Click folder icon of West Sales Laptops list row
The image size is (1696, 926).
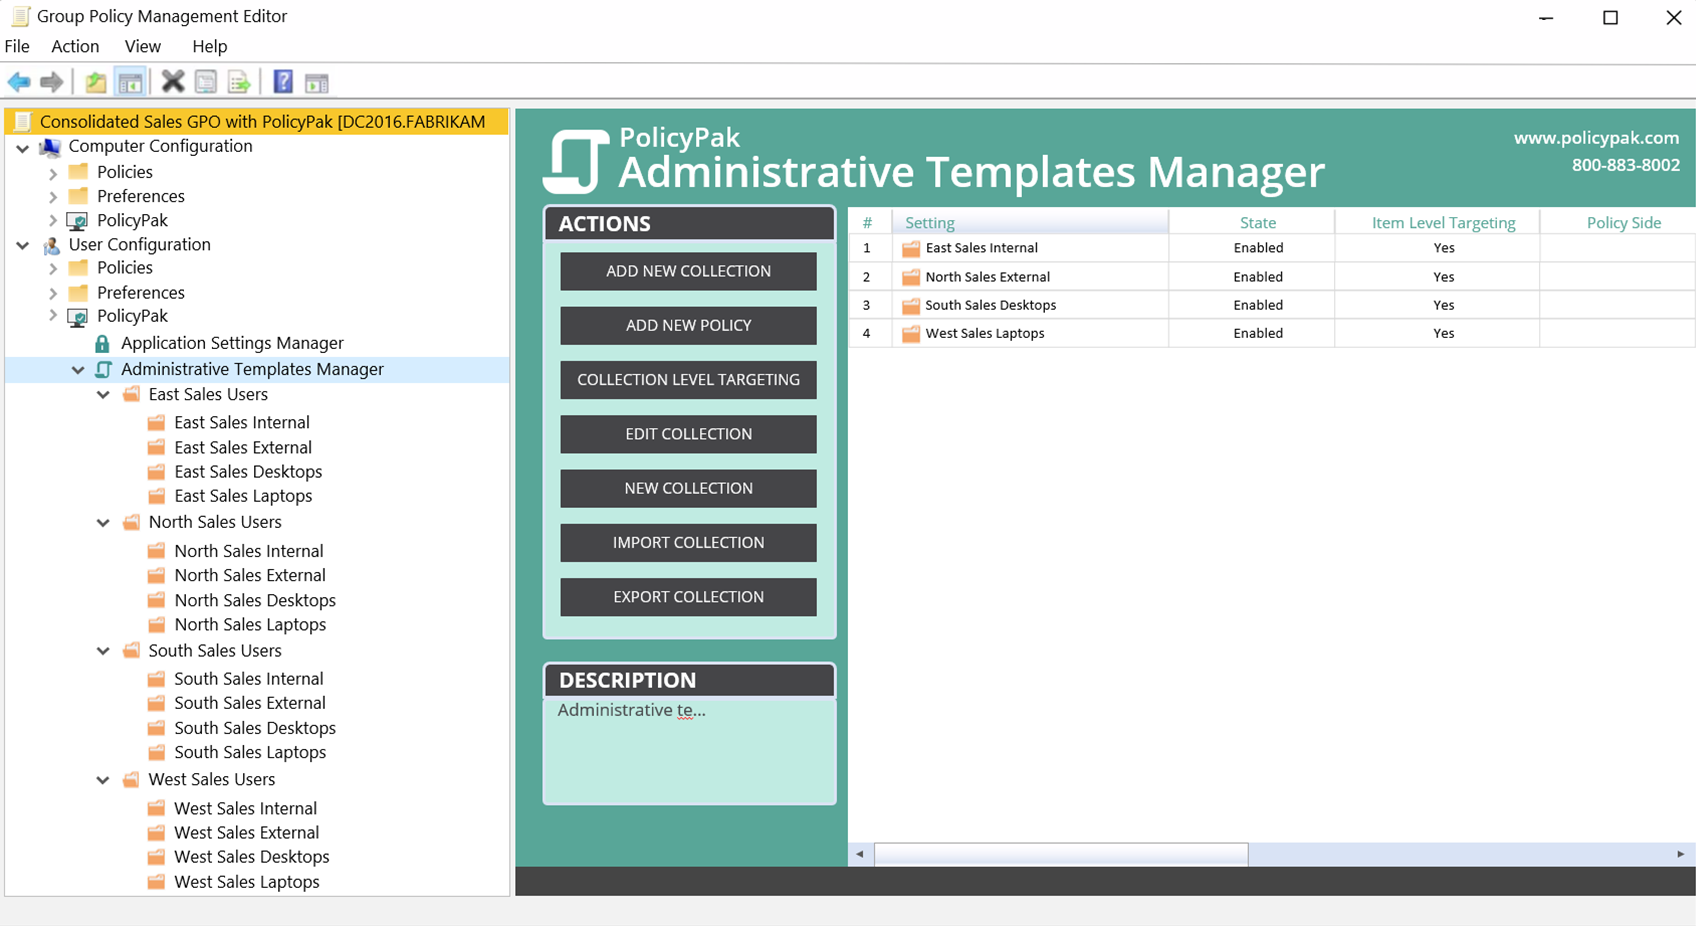911,334
